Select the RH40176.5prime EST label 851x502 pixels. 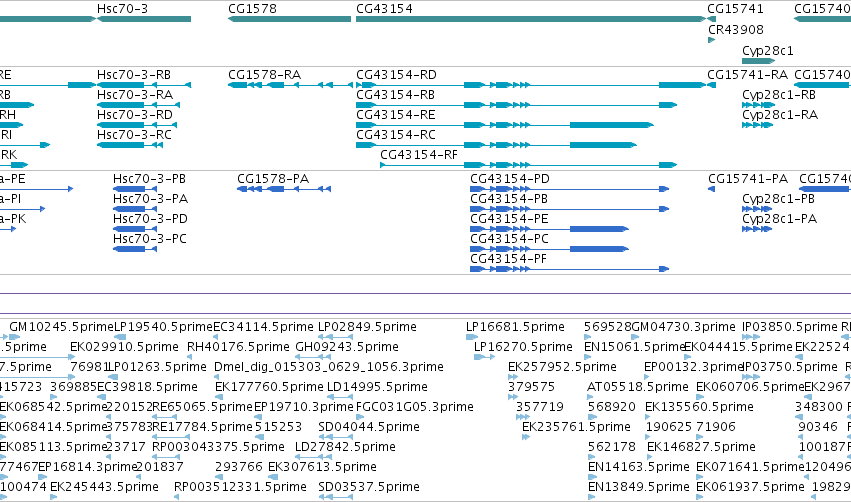[x=238, y=347]
